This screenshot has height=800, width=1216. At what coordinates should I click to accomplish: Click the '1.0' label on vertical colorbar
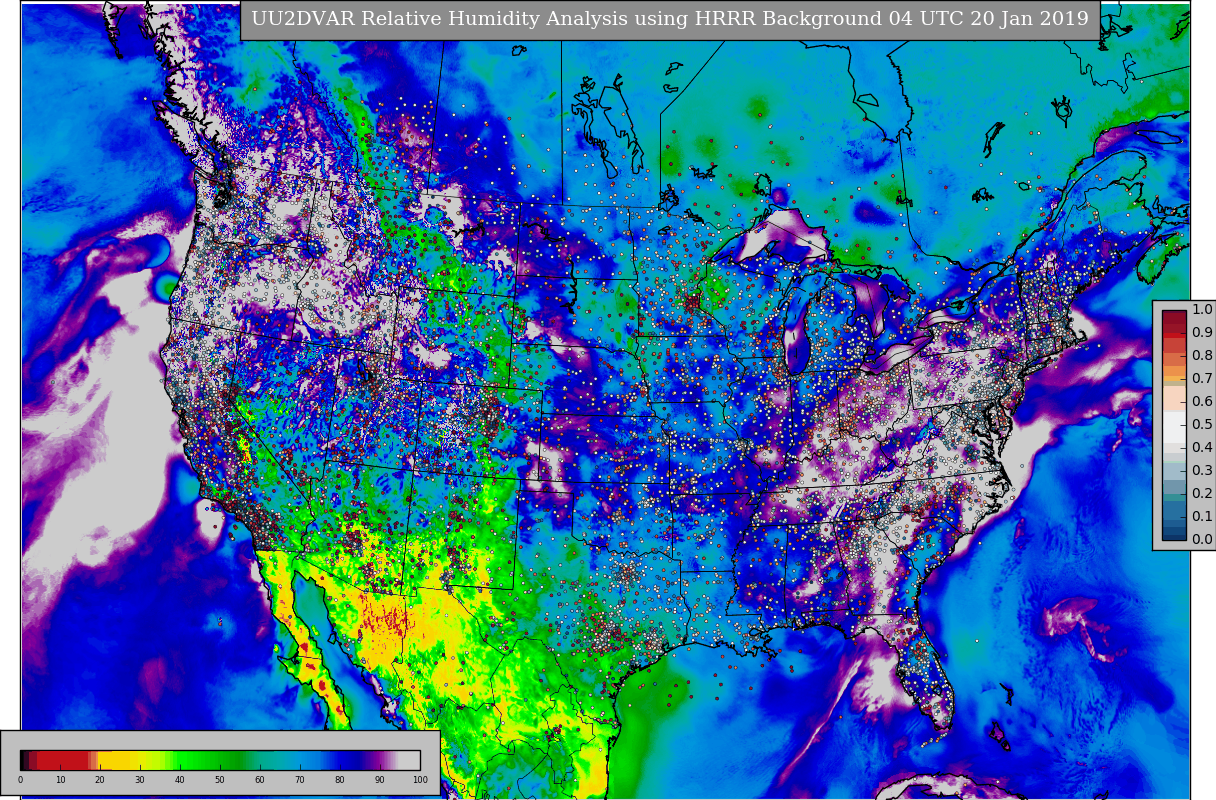[x=1202, y=310]
